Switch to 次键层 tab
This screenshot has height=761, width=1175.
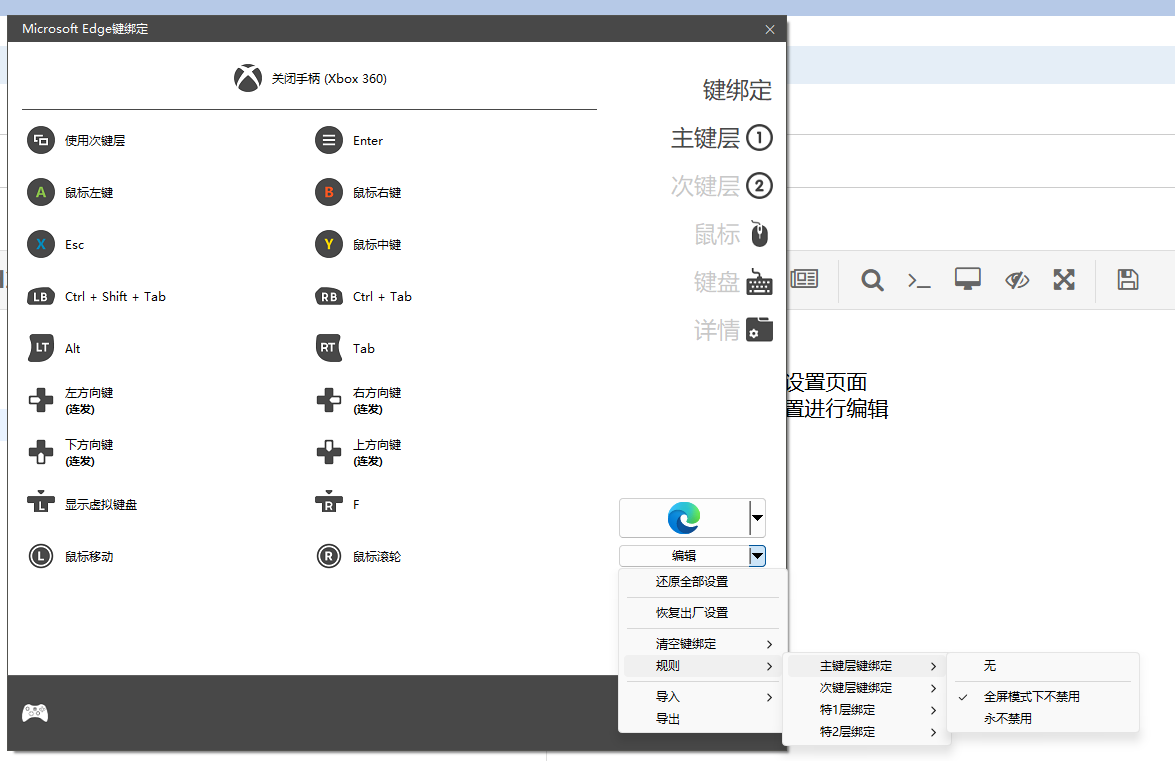pyautogui.click(x=722, y=186)
